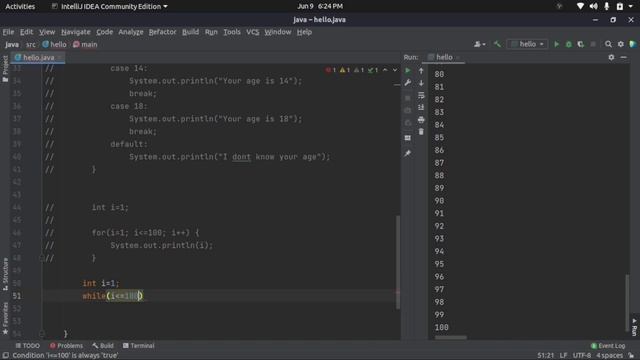Open the Refactor menu
This screenshot has width=640, height=360.
[162, 32]
